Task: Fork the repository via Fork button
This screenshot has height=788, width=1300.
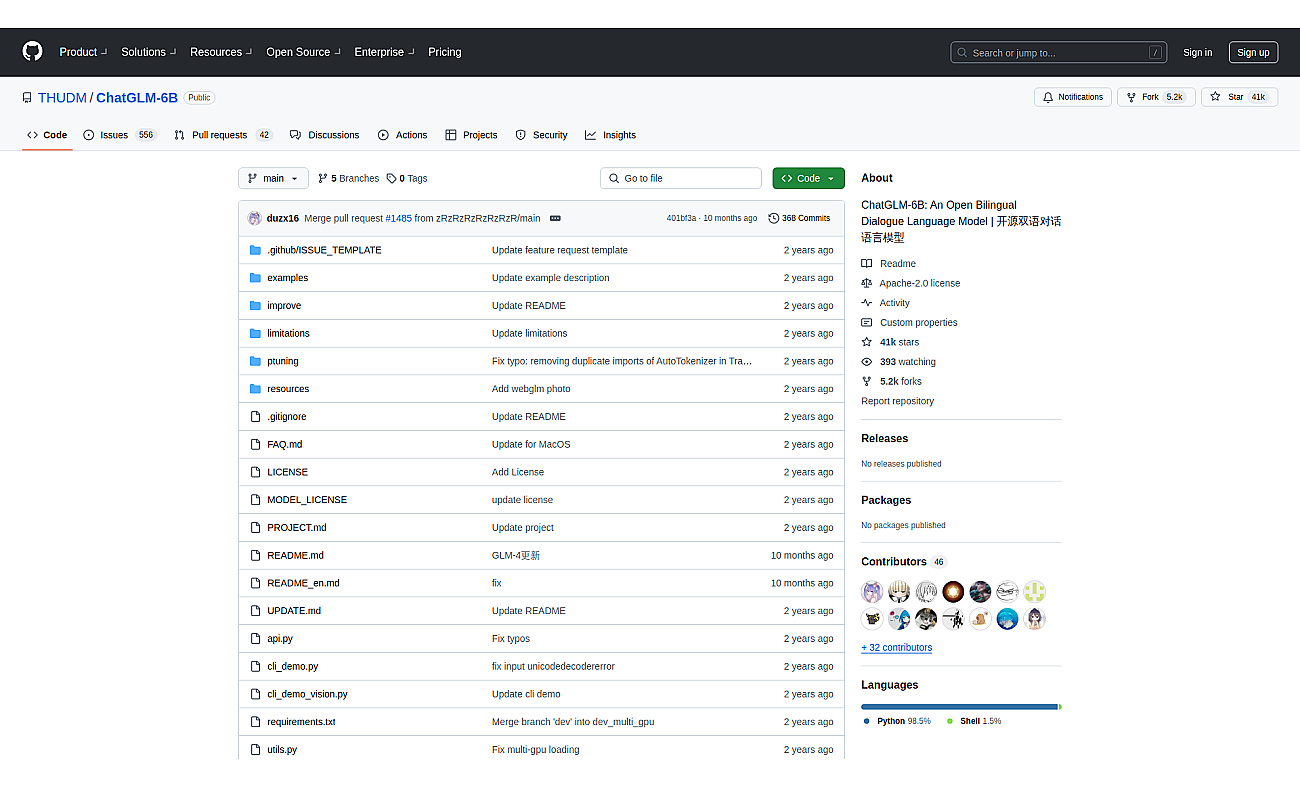Action: (1155, 97)
